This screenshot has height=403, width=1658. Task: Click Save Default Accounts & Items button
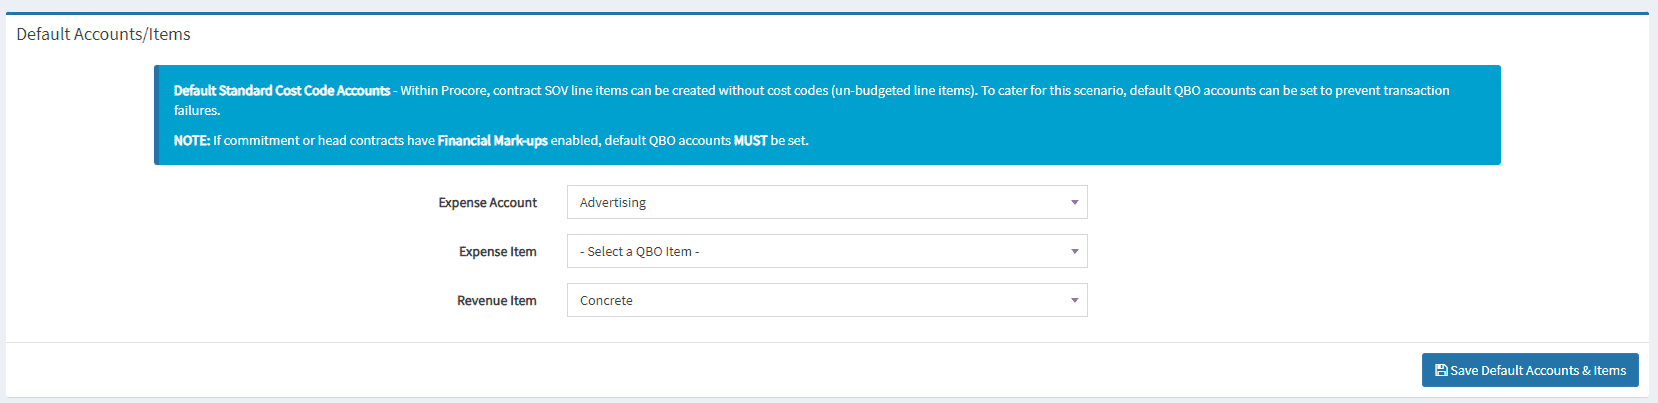1530,370
